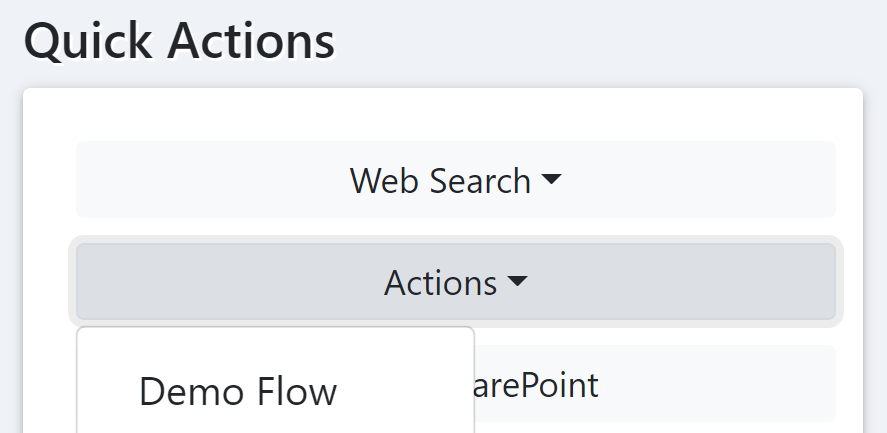Choose the Demo Flow entry
Image resolution: width=887 pixels, height=433 pixels.
238,391
